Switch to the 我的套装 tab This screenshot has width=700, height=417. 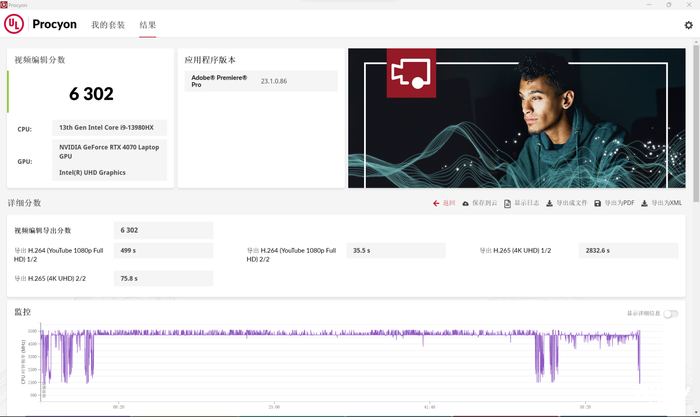[x=108, y=25]
